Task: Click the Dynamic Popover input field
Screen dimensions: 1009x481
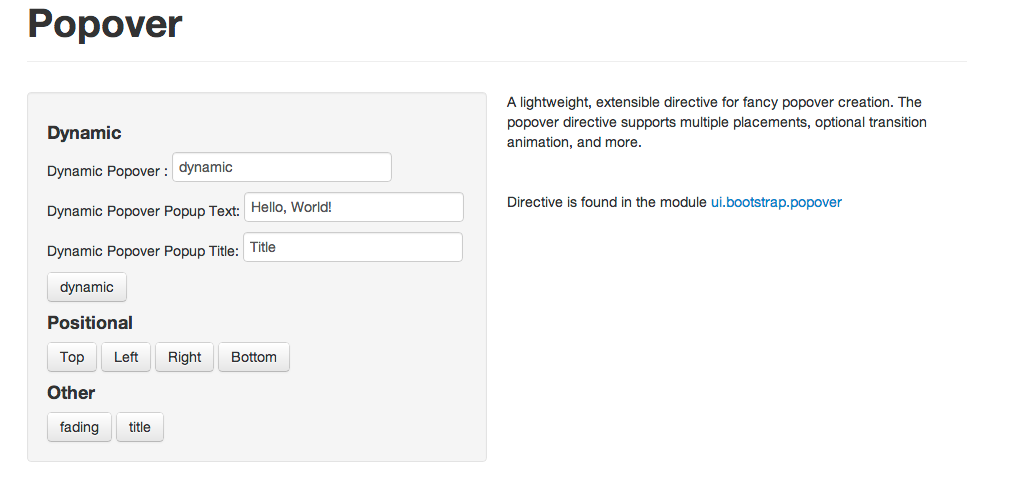Action: pos(282,167)
